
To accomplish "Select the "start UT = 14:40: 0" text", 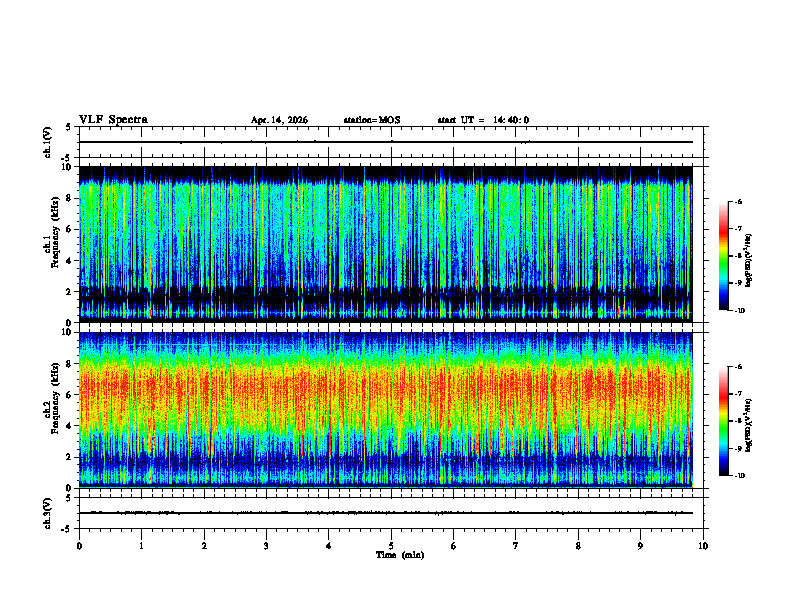I will (x=483, y=120).
